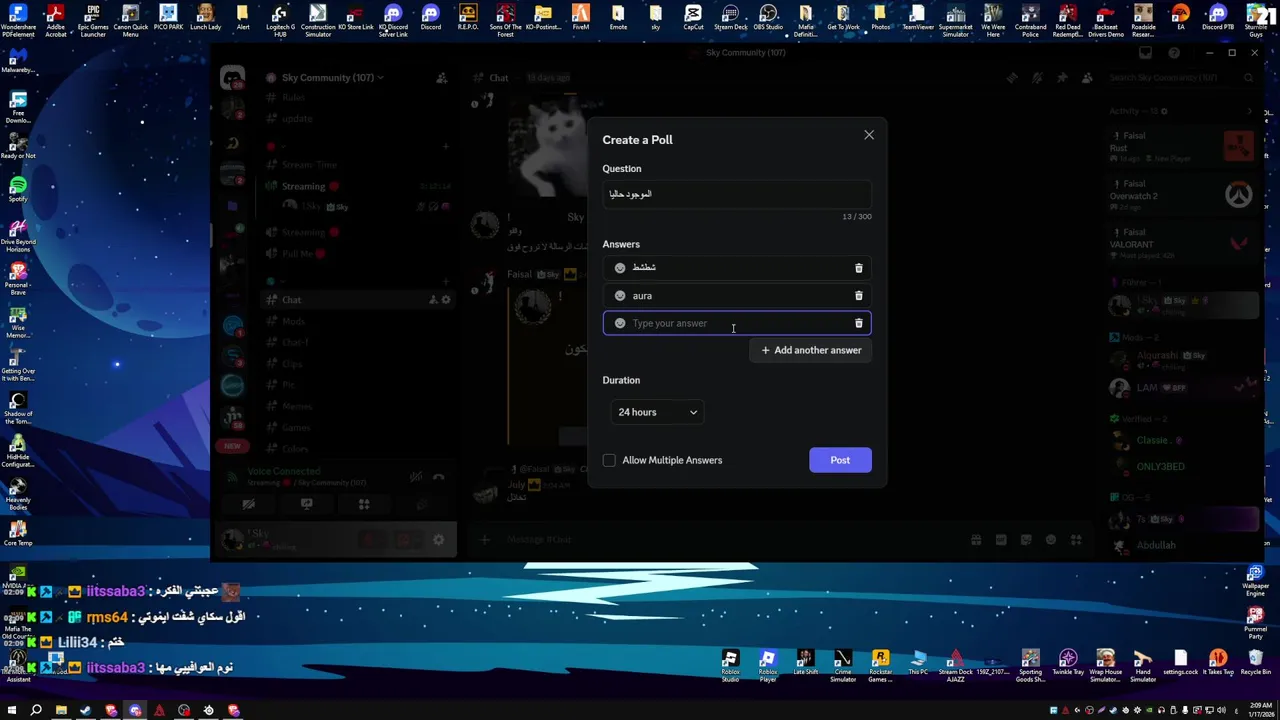Select the CapCut desktop icon
The height and width of the screenshot is (720, 1280).
tap(693, 18)
